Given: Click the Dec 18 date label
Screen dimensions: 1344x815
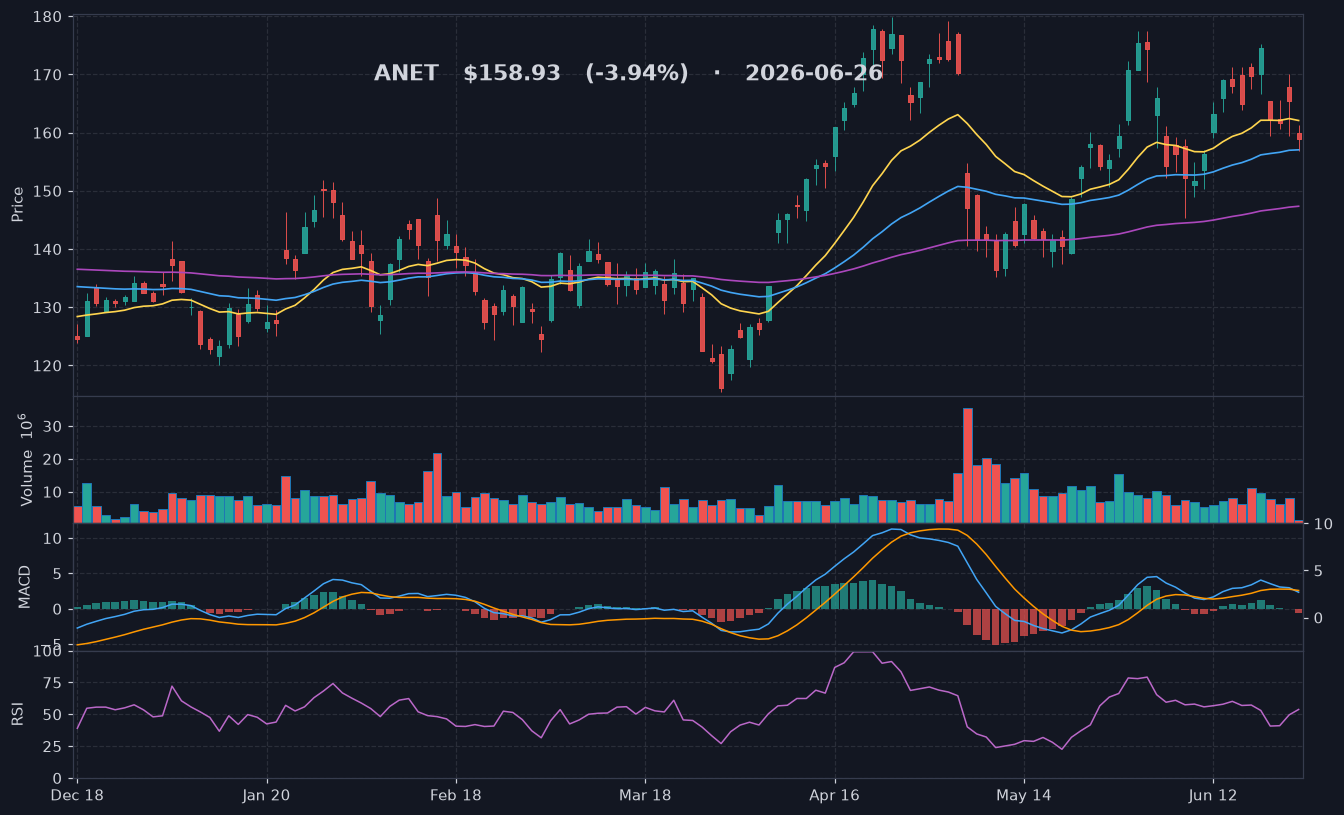Looking at the screenshot, I should tap(77, 796).
